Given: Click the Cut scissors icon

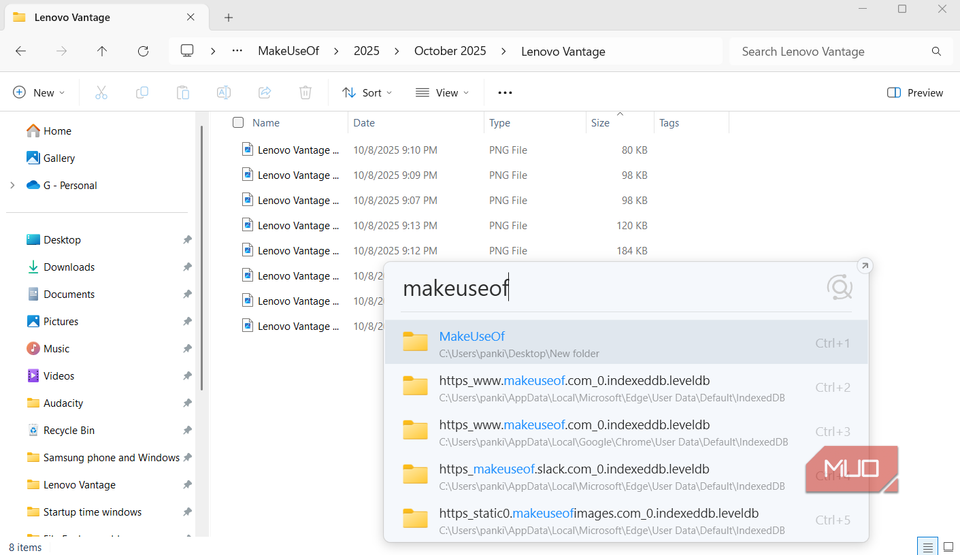Looking at the screenshot, I should [101, 92].
